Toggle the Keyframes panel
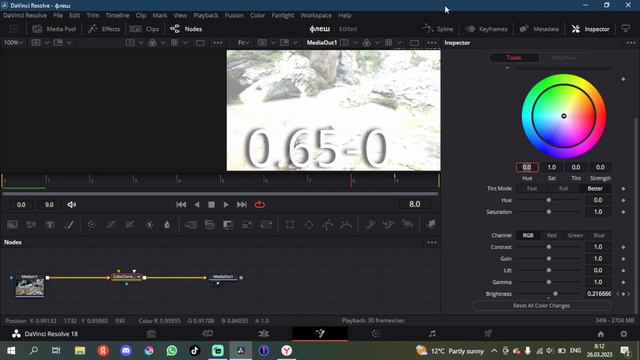 point(487,29)
